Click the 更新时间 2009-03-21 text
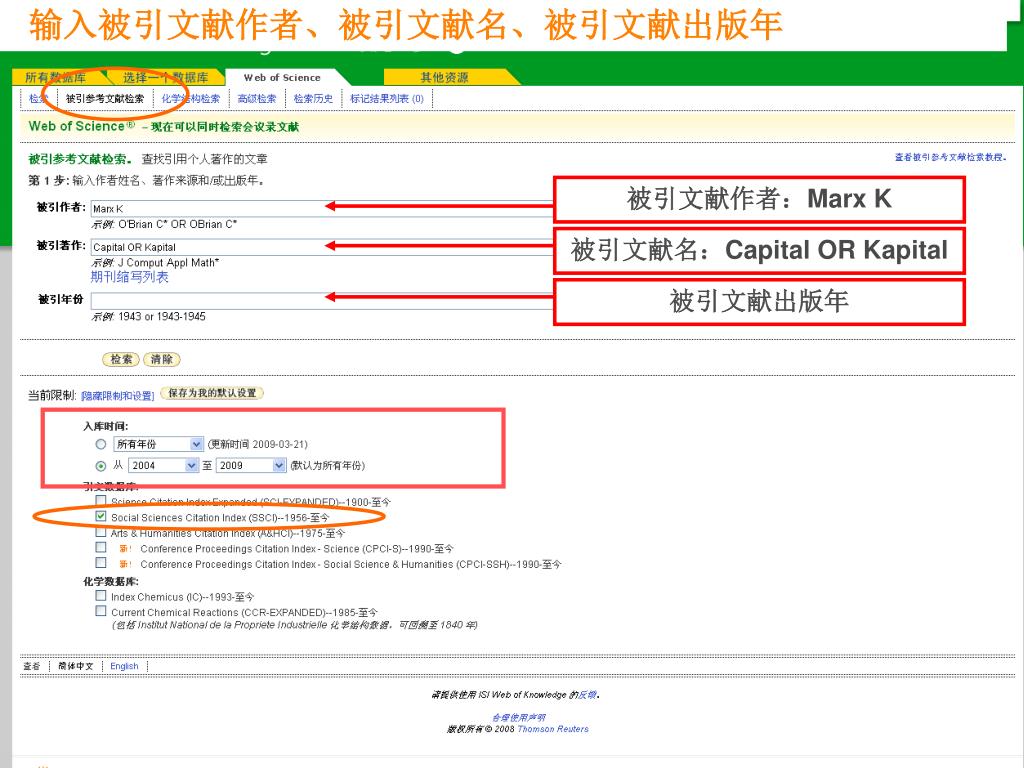Viewport: 1024px width, 768px height. click(x=258, y=444)
